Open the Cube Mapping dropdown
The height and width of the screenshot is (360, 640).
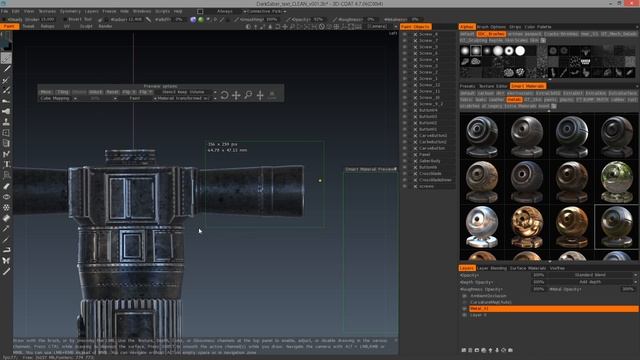pos(58,98)
